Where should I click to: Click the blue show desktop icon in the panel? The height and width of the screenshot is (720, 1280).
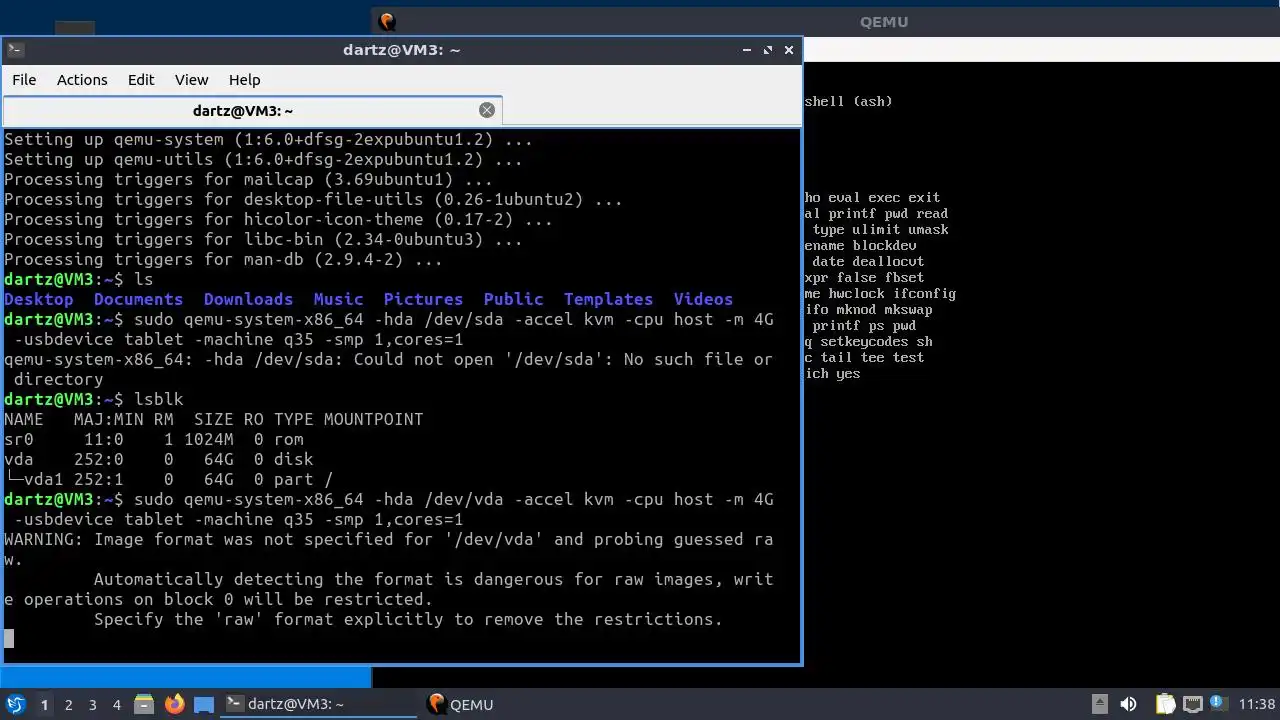point(204,704)
